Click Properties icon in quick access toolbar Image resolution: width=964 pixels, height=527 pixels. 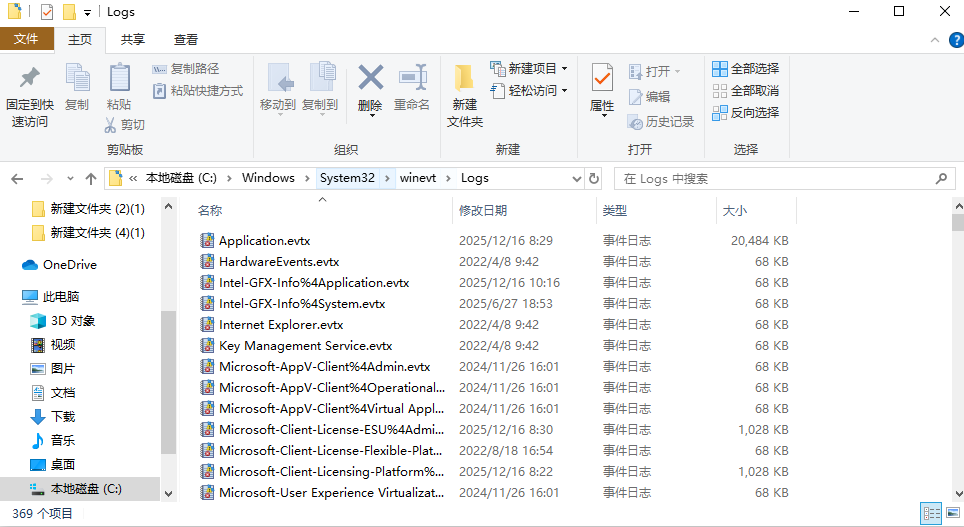click(47, 12)
